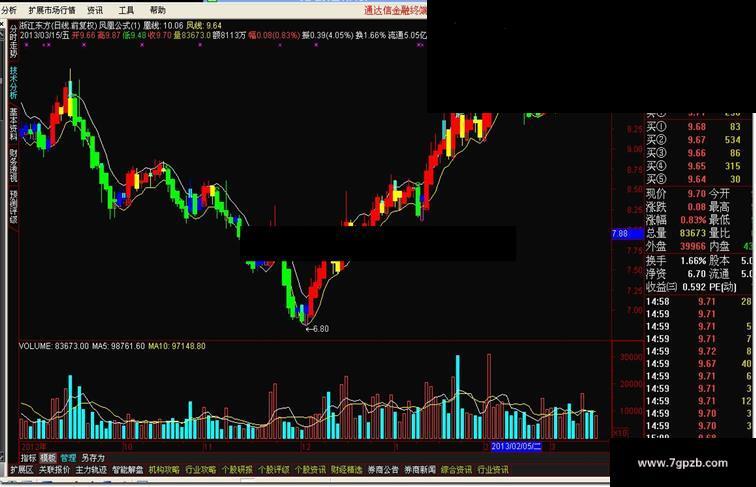Click the blue 7.88 price label
756x487 pixels.
(627, 234)
